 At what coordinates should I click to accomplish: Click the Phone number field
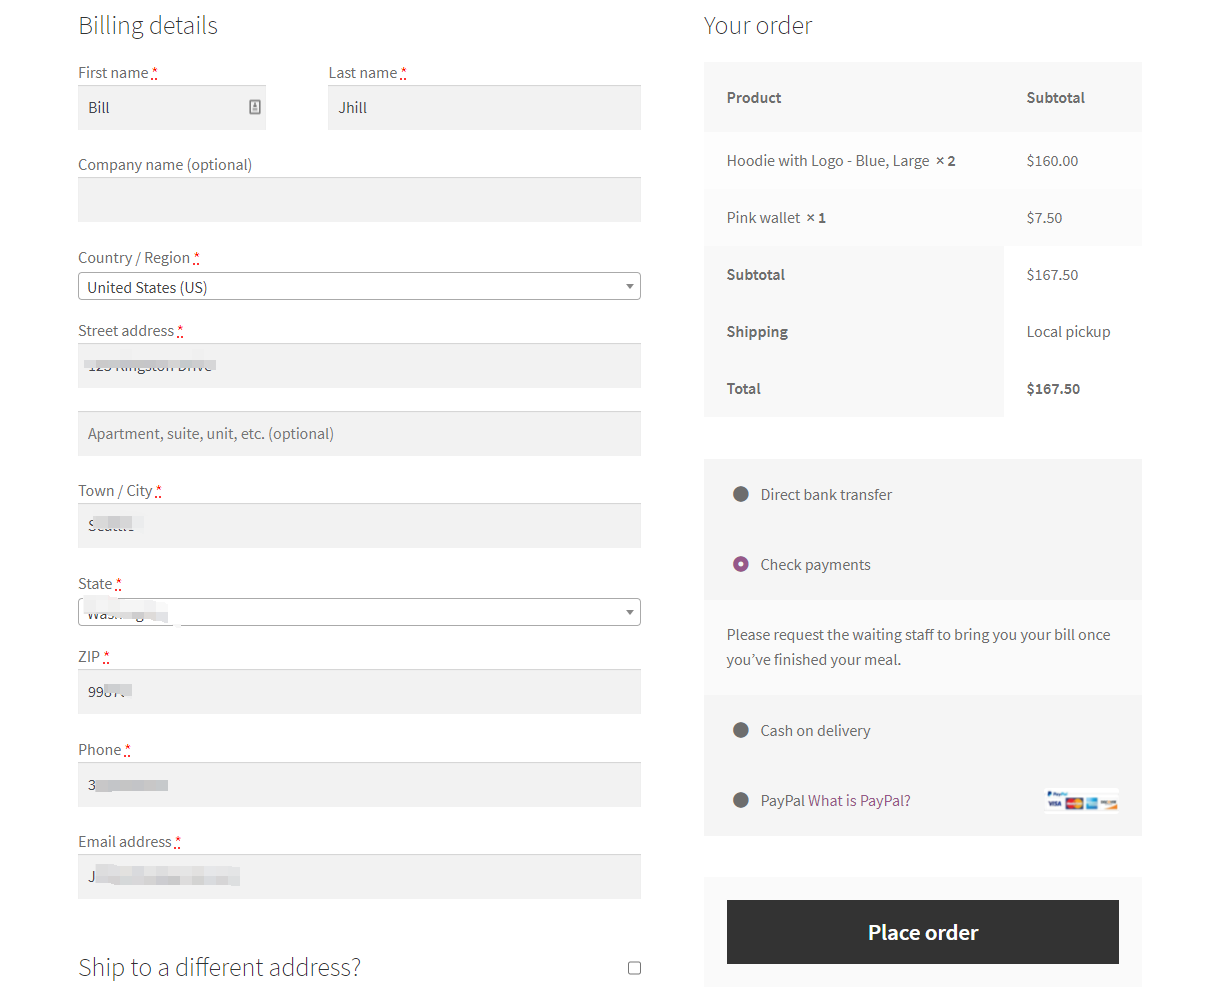point(360,784)
